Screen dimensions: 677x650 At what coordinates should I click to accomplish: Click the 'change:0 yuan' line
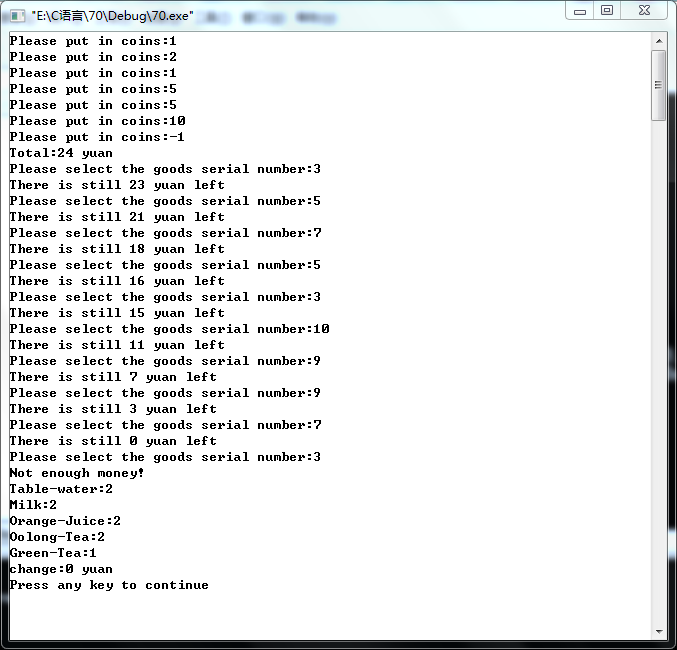(61, 569)
